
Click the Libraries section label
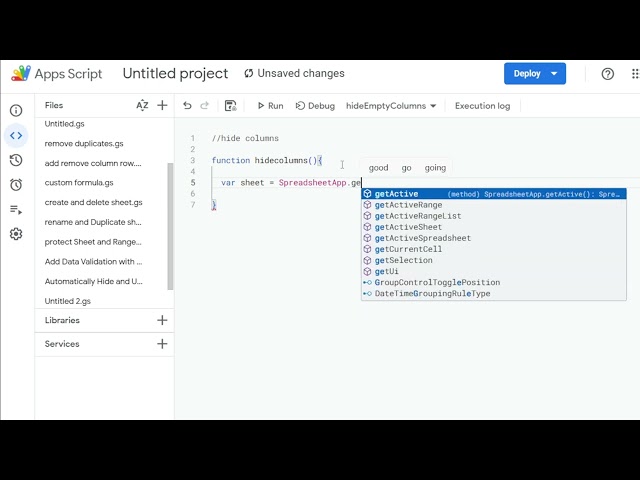[x=62, y=320]
